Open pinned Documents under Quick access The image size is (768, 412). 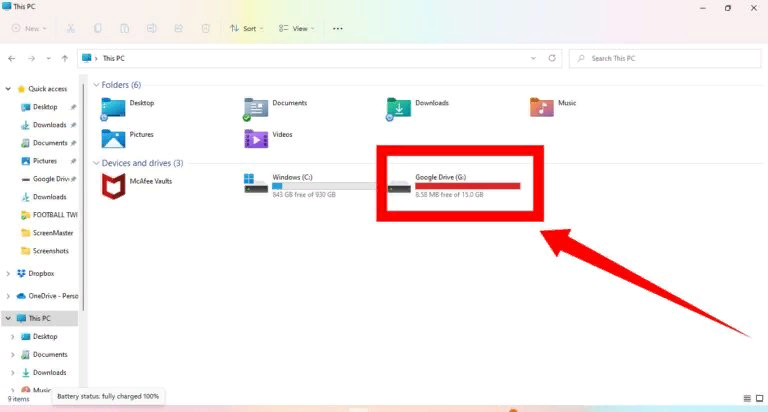[x=50, y=143]
